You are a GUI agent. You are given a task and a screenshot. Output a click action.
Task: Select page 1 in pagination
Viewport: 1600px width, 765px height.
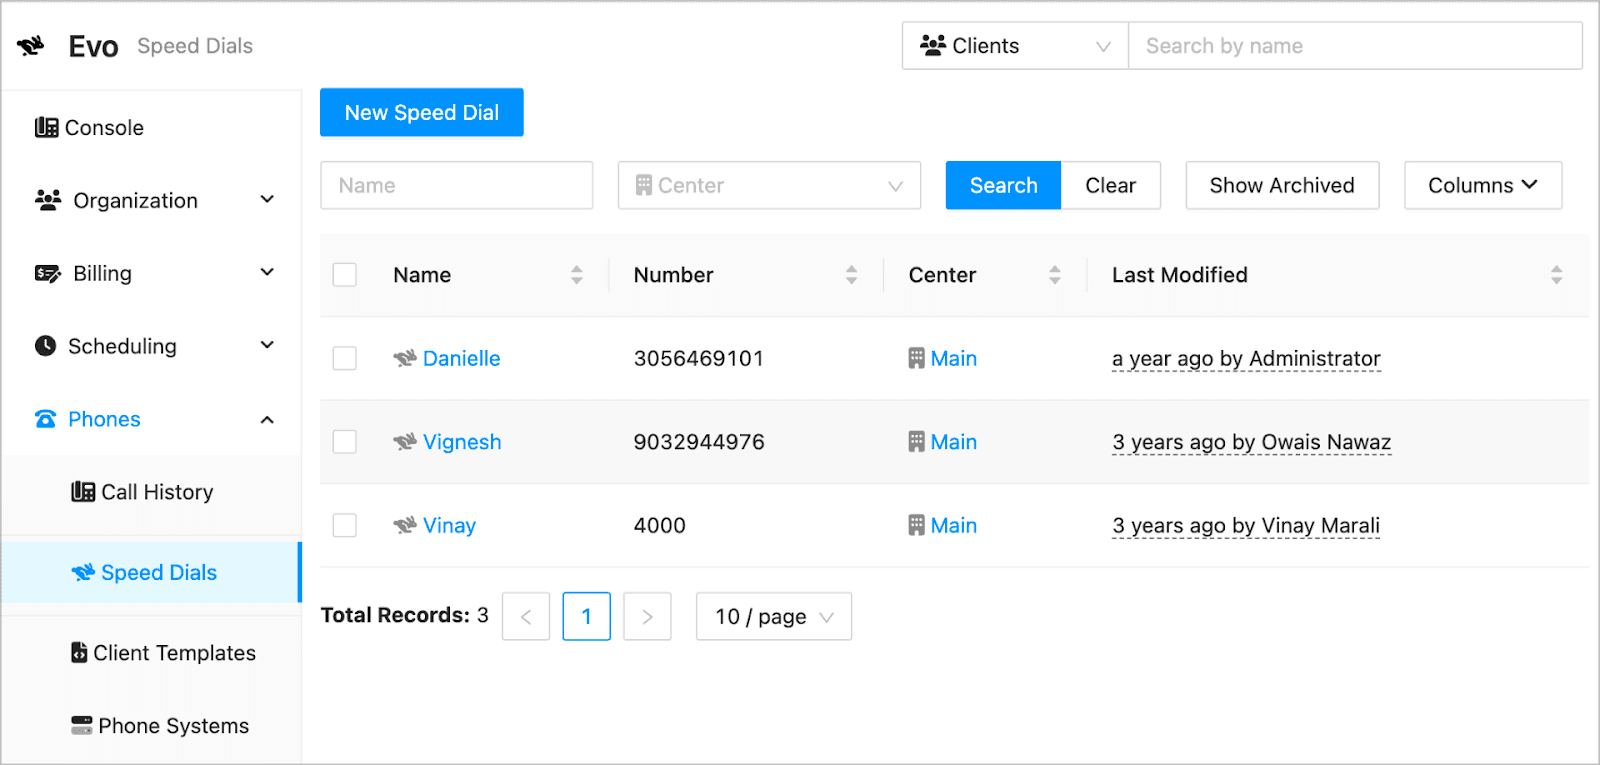click(x=587, y=616)
